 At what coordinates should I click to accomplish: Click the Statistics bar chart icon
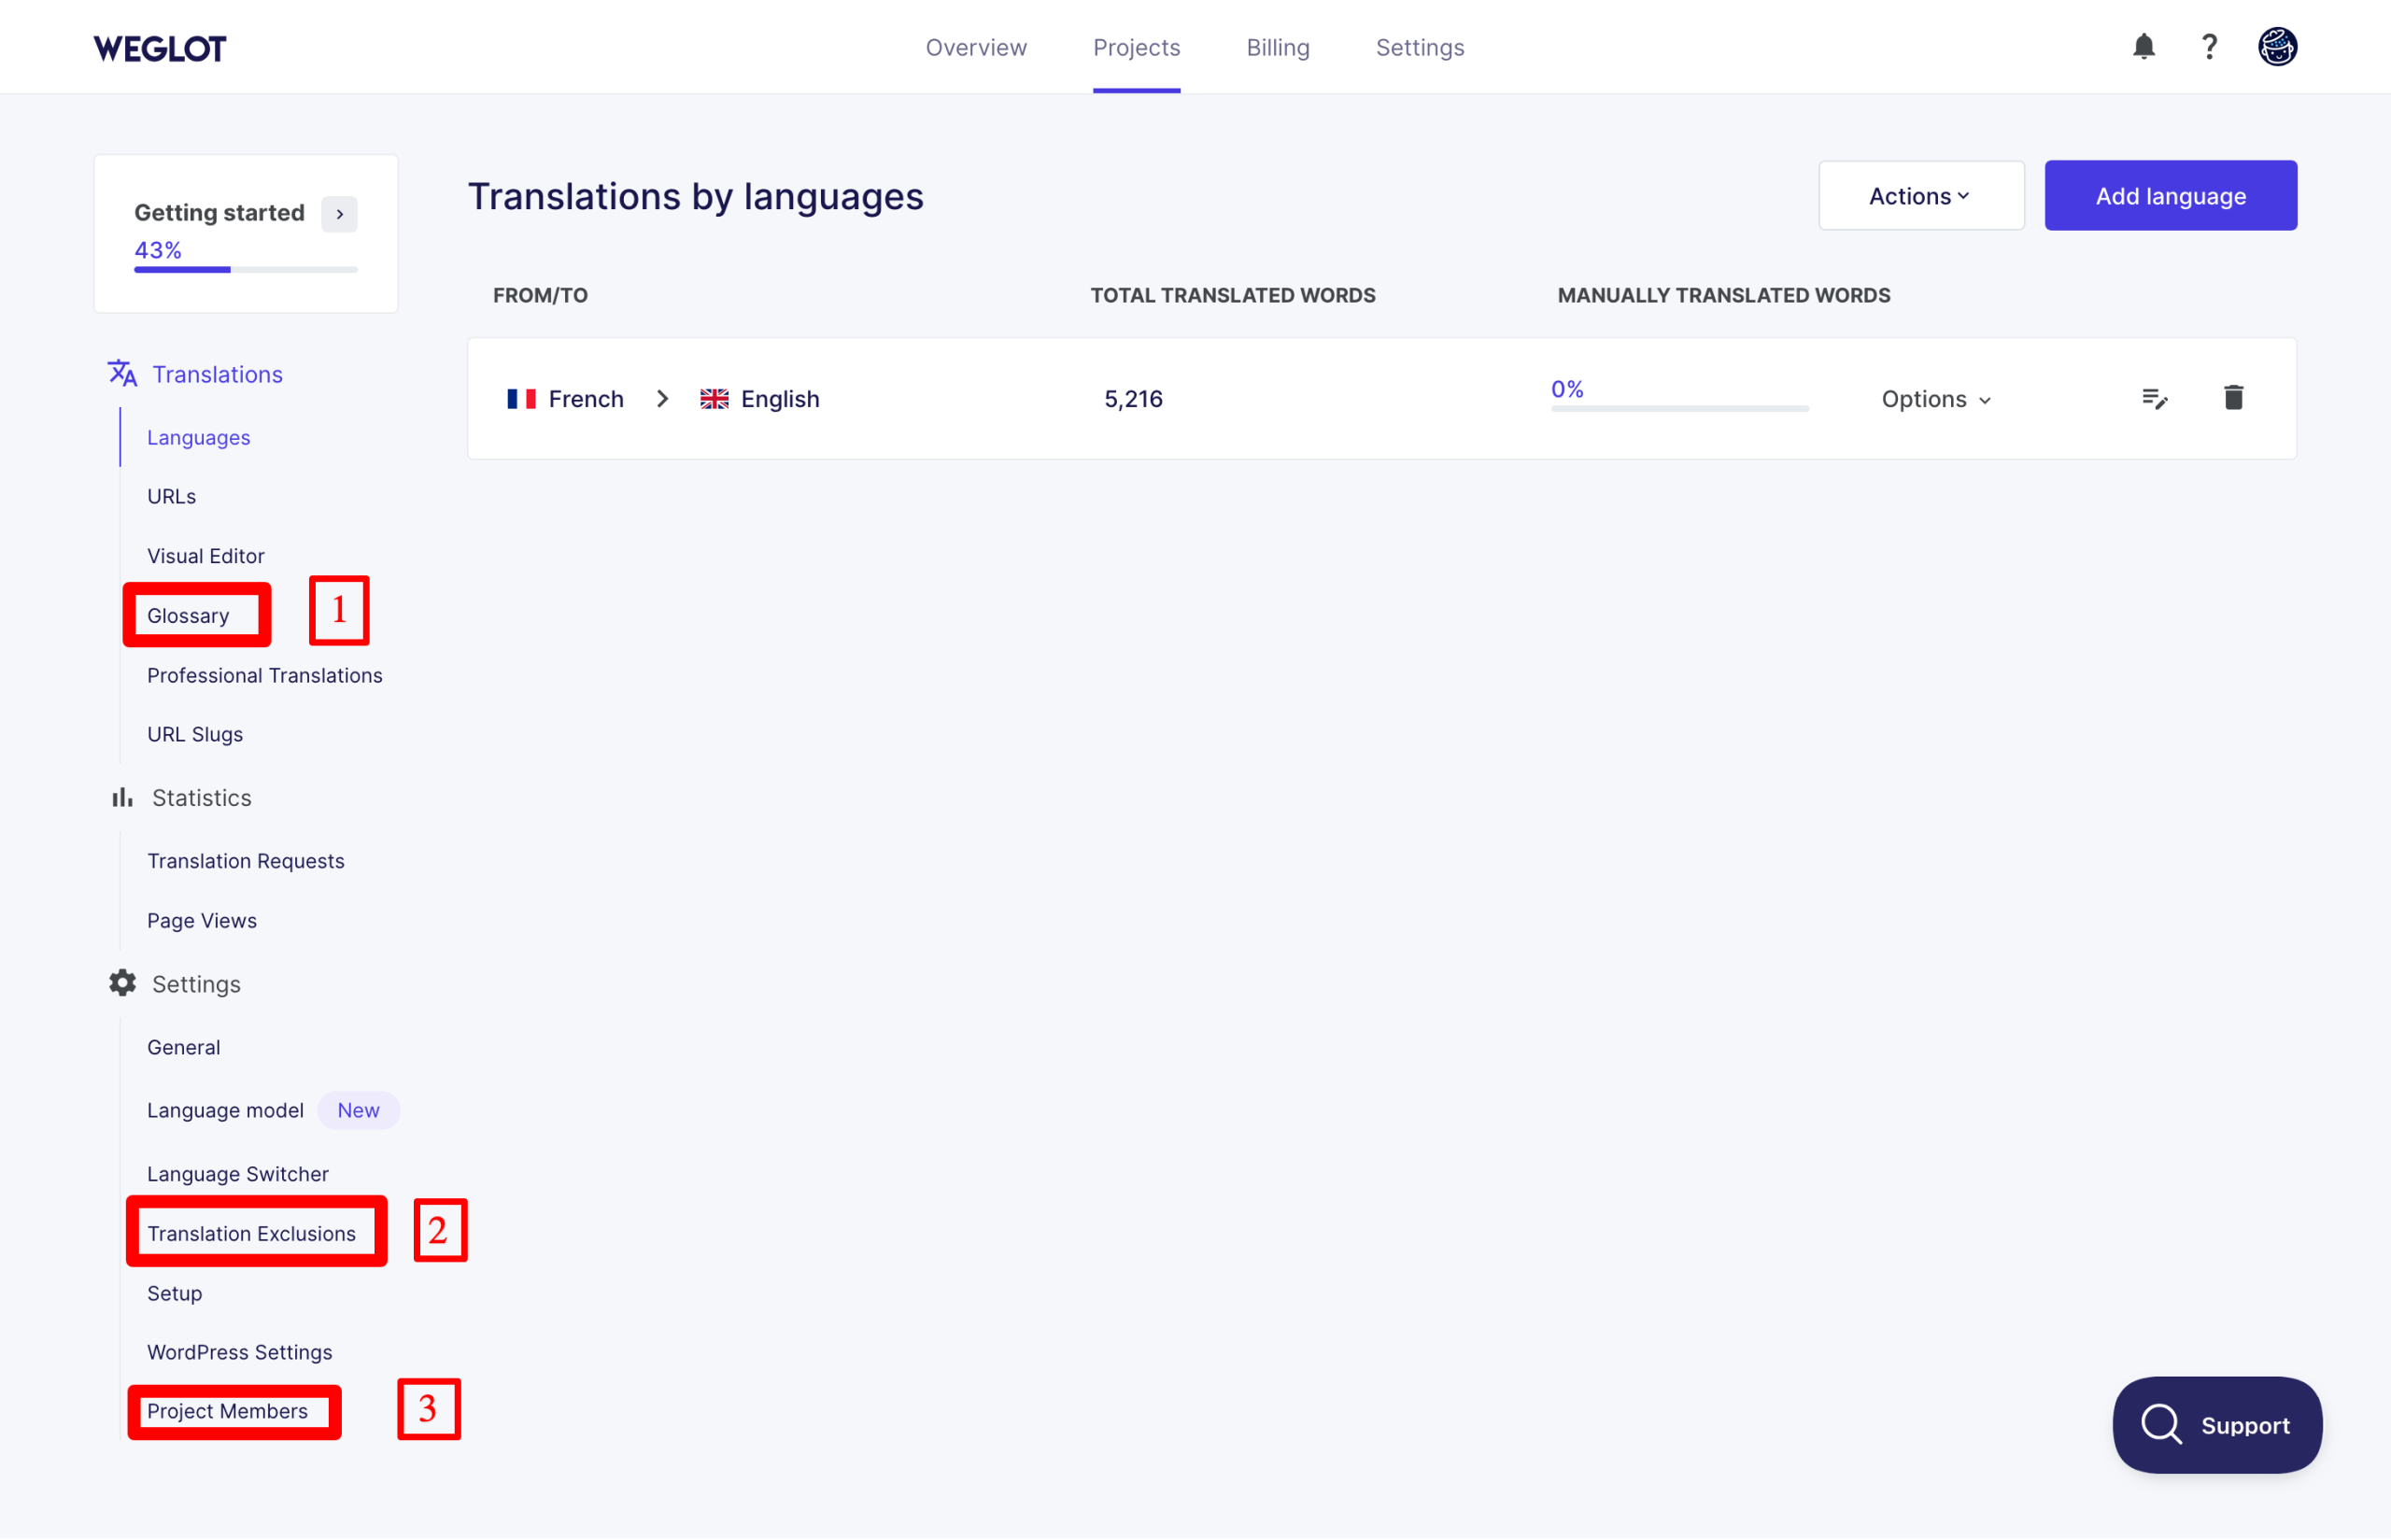tap(121, 797)
